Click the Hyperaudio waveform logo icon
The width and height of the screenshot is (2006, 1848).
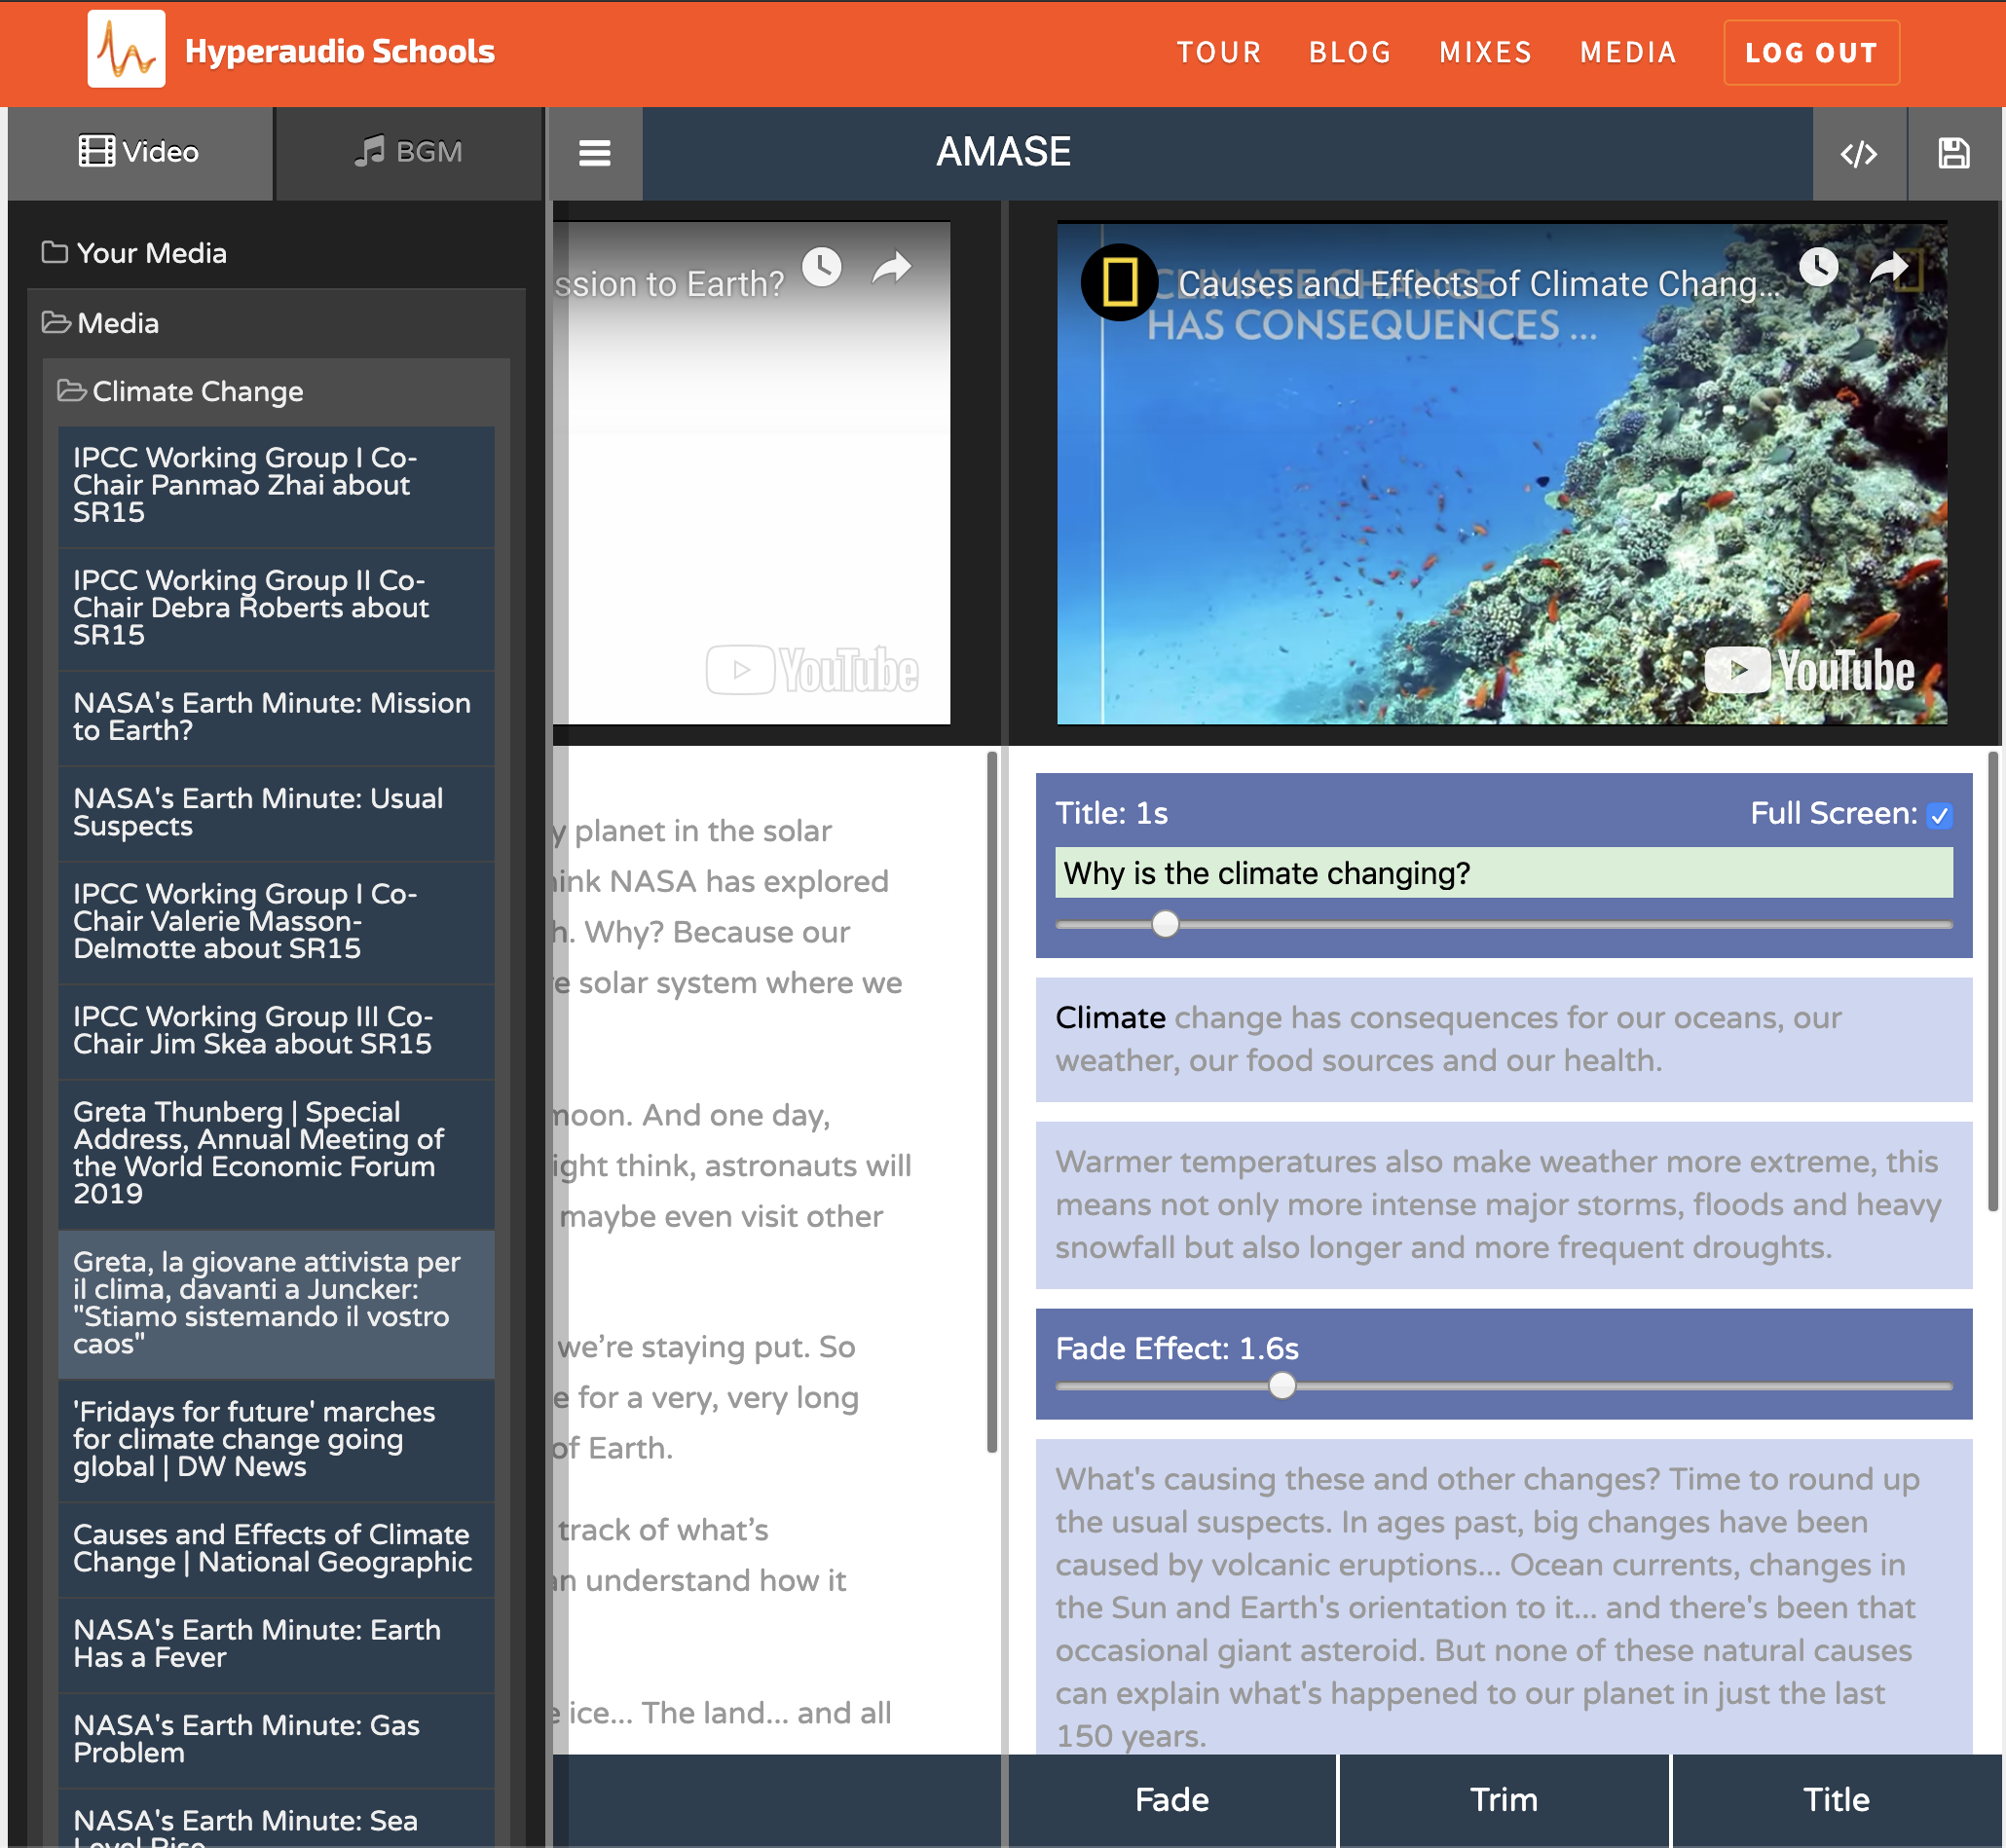pos(126,49)
